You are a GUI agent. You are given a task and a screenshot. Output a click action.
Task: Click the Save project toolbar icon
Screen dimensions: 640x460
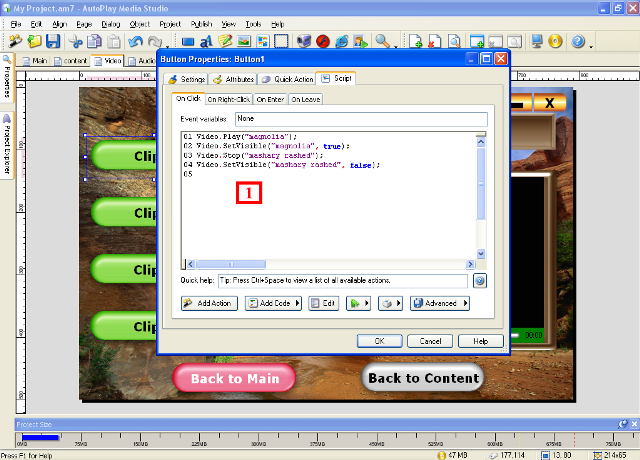(52, 42)
